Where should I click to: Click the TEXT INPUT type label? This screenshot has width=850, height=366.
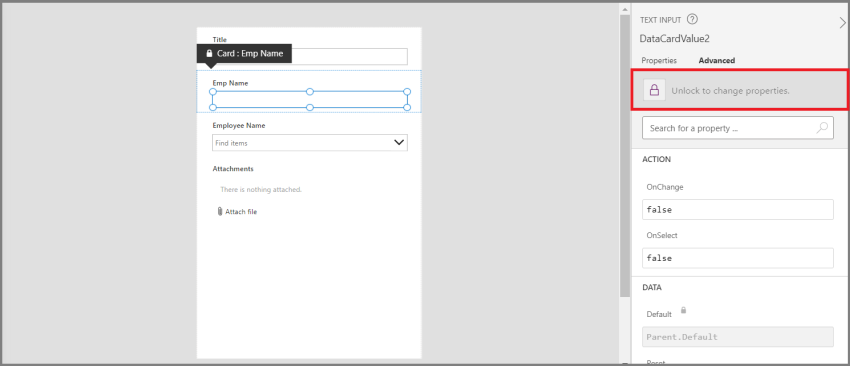661,20
